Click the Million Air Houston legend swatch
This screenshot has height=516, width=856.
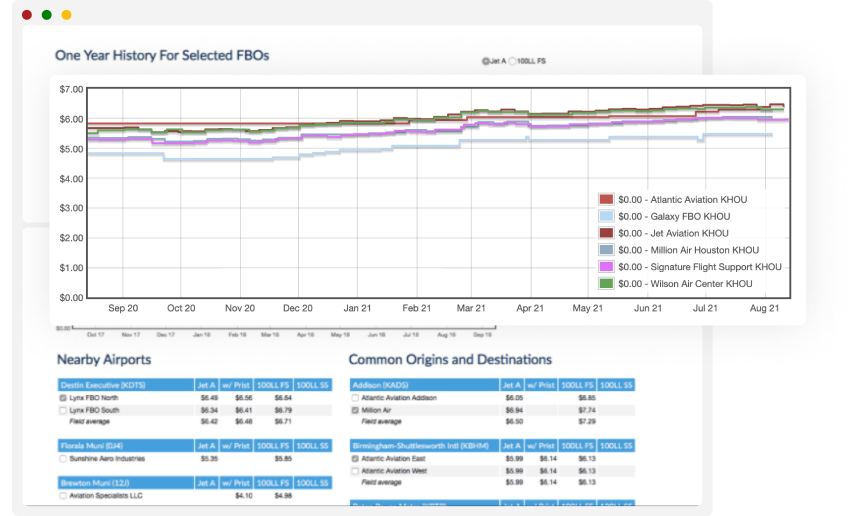coord(606,250)
